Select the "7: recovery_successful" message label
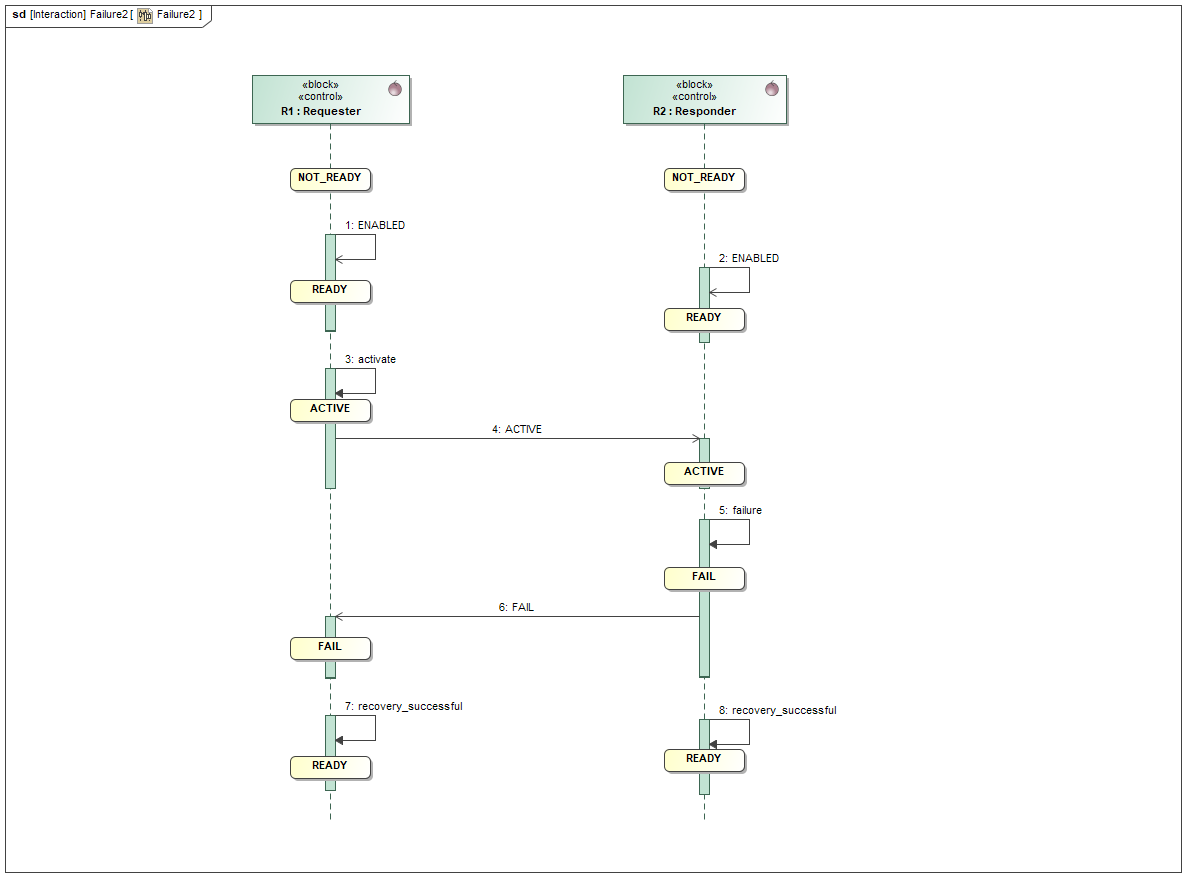 coord(403,707)
